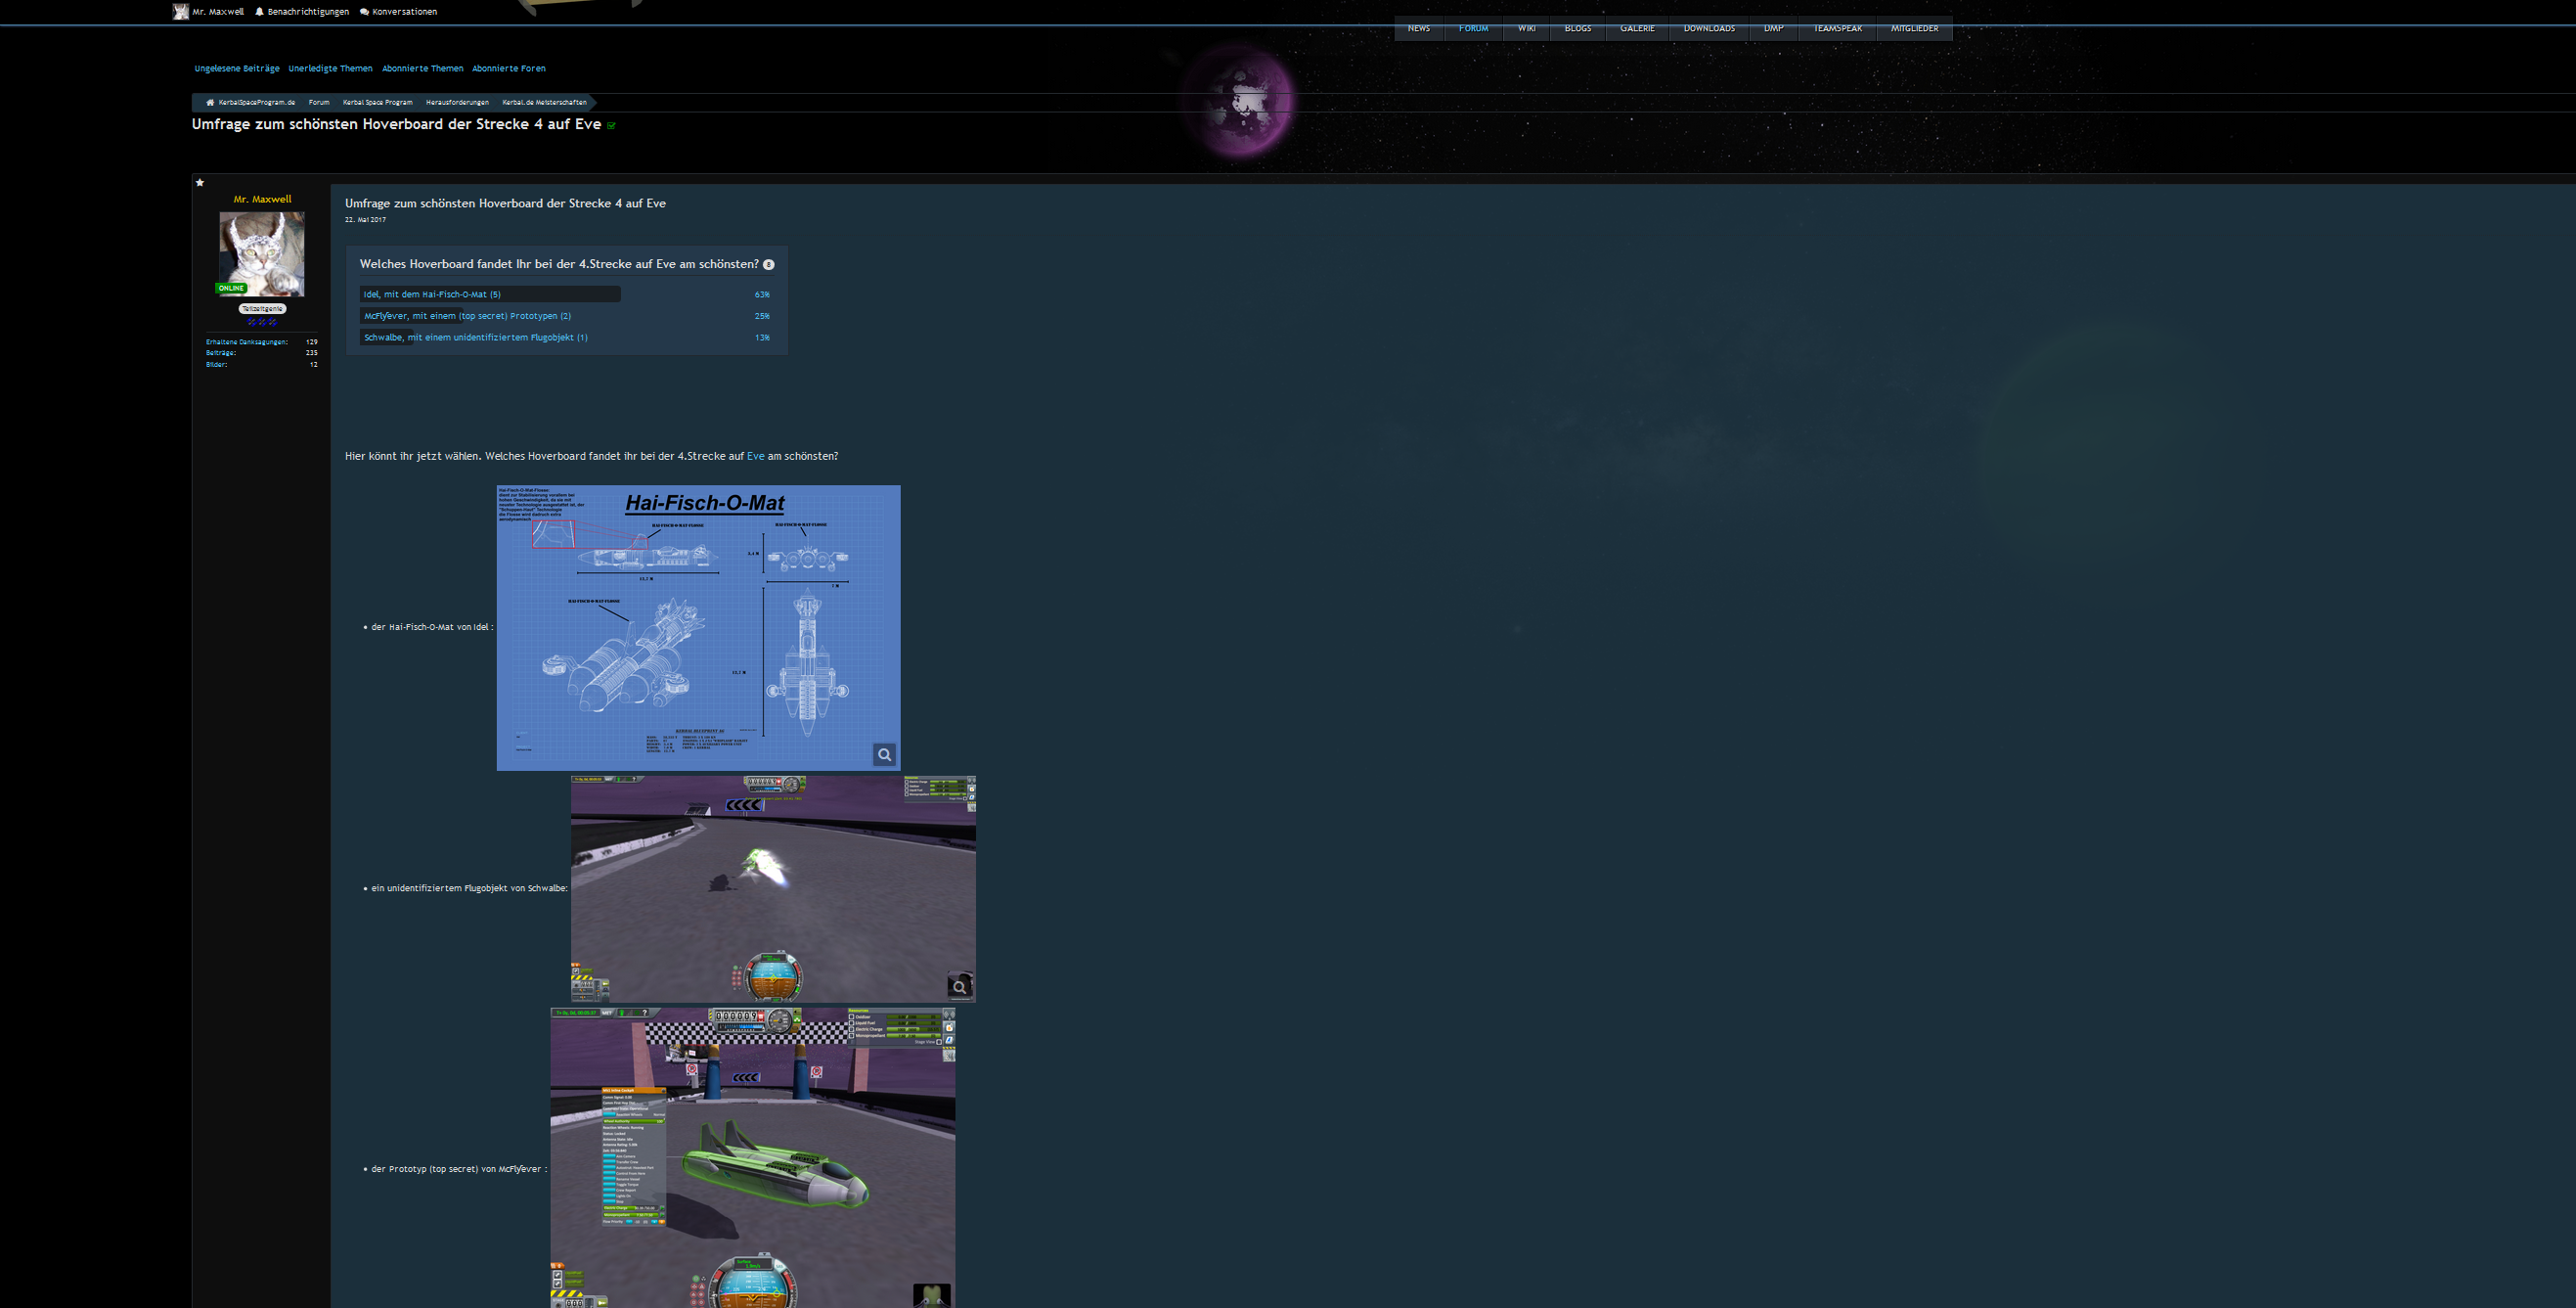Viewport: 2576px width, 1308px height.
Task: Navigate to Herausforderungen breadcrumb
Action: click(x=457, y=102)
